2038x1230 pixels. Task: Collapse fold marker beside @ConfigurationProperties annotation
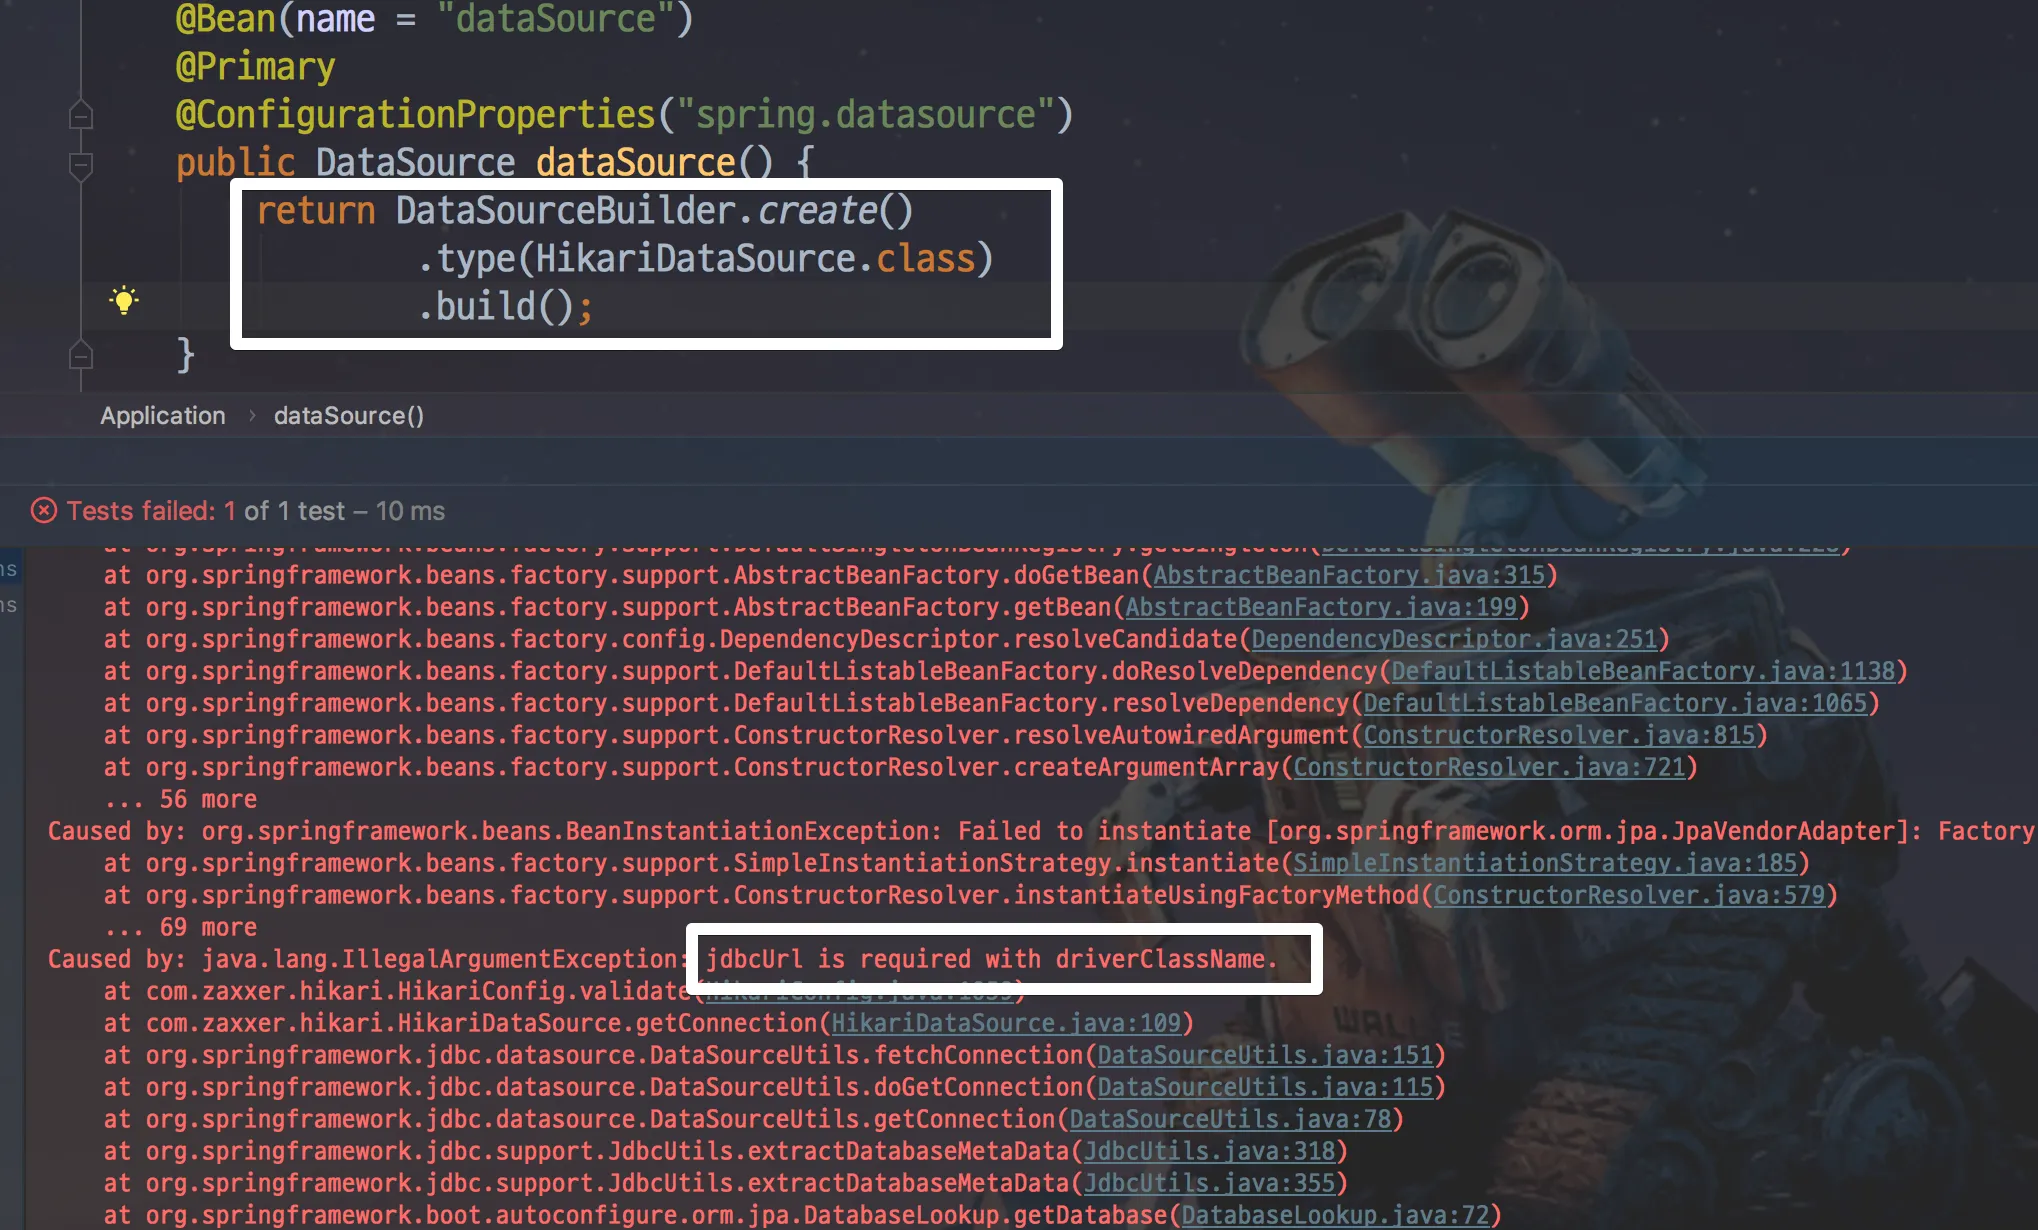click(81, 116)
